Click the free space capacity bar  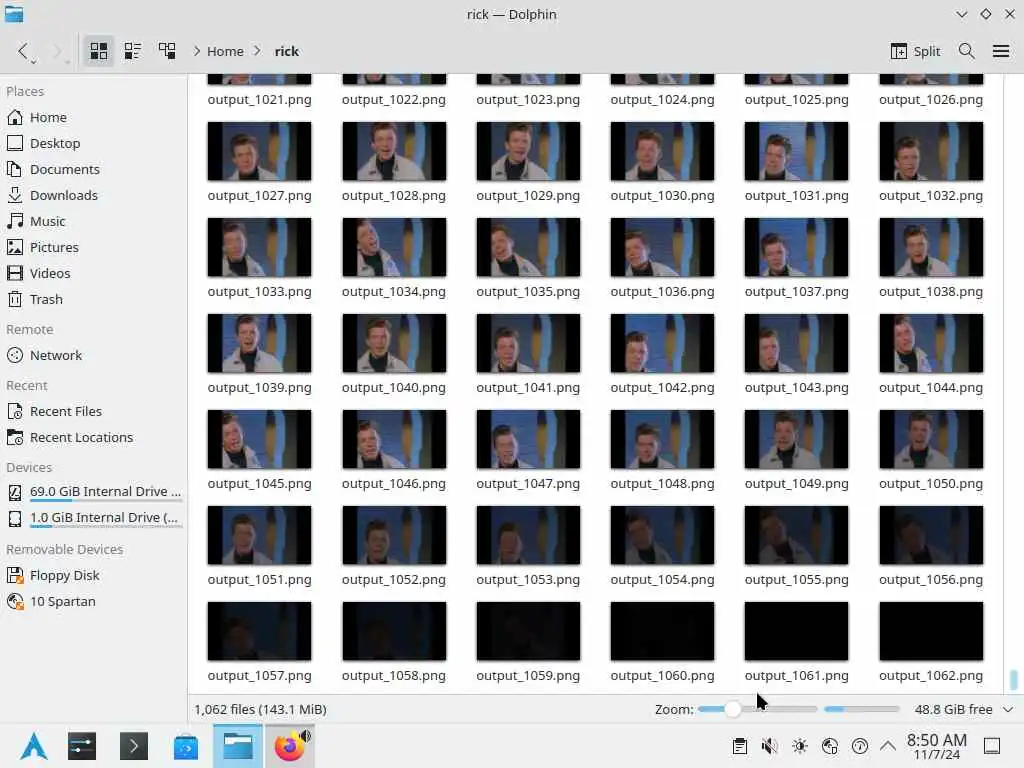(861, 709)
